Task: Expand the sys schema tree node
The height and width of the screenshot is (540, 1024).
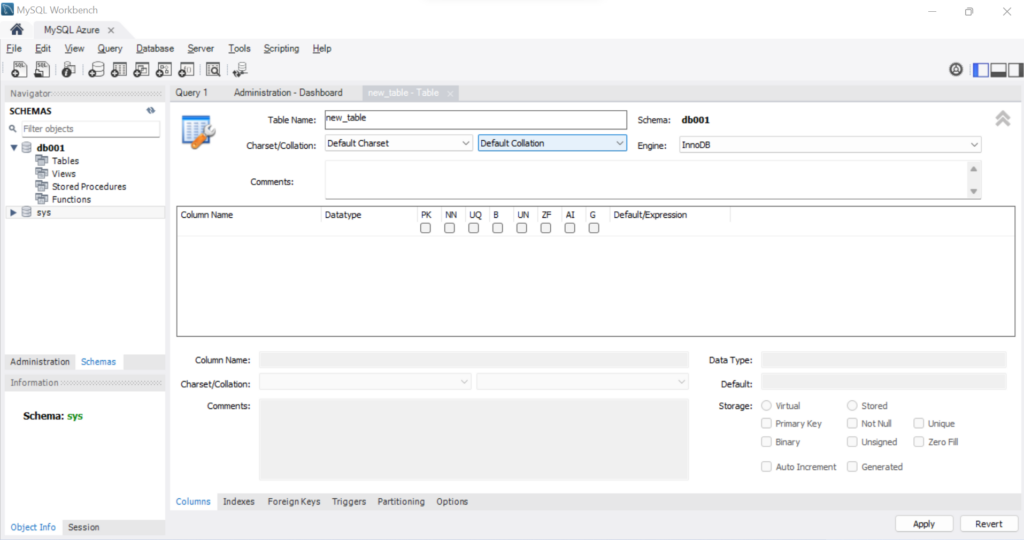Action: (x=13, y=212)
